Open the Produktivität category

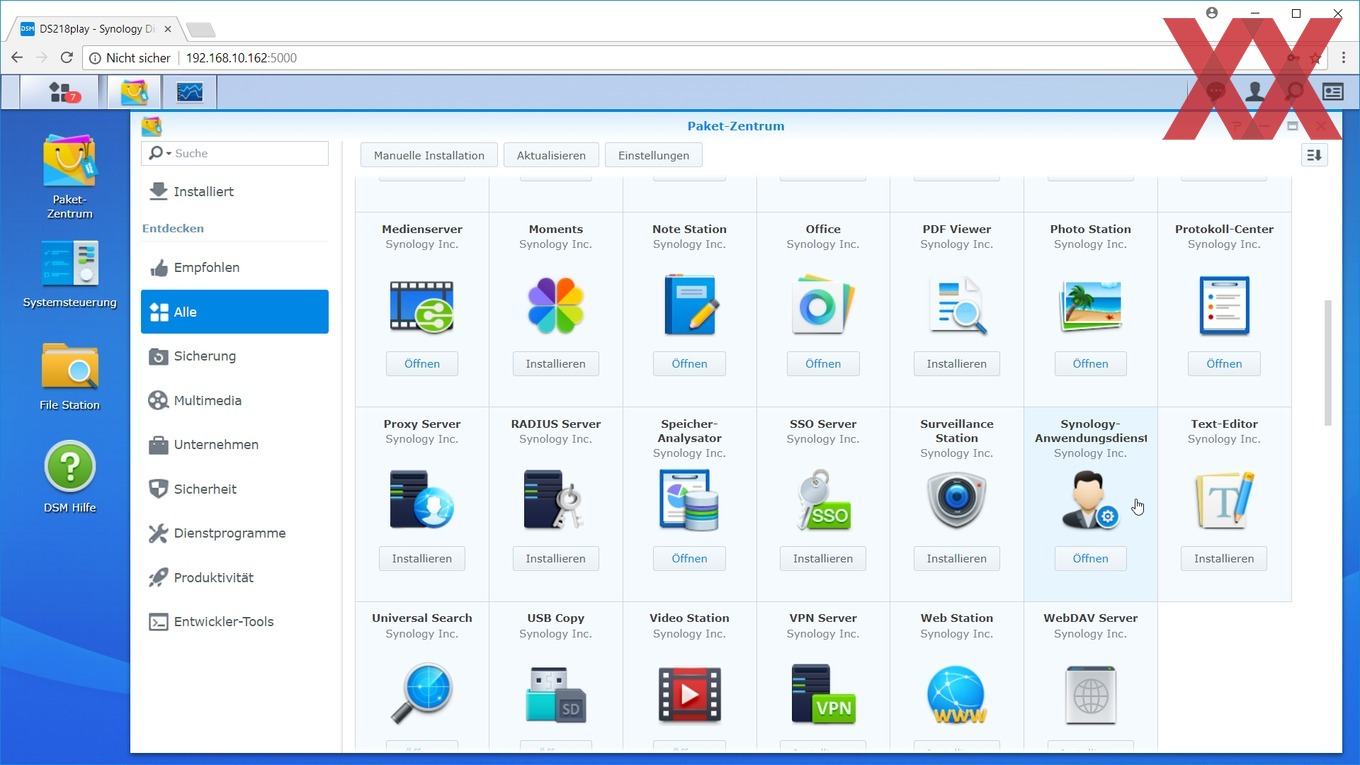click(235, 577)
